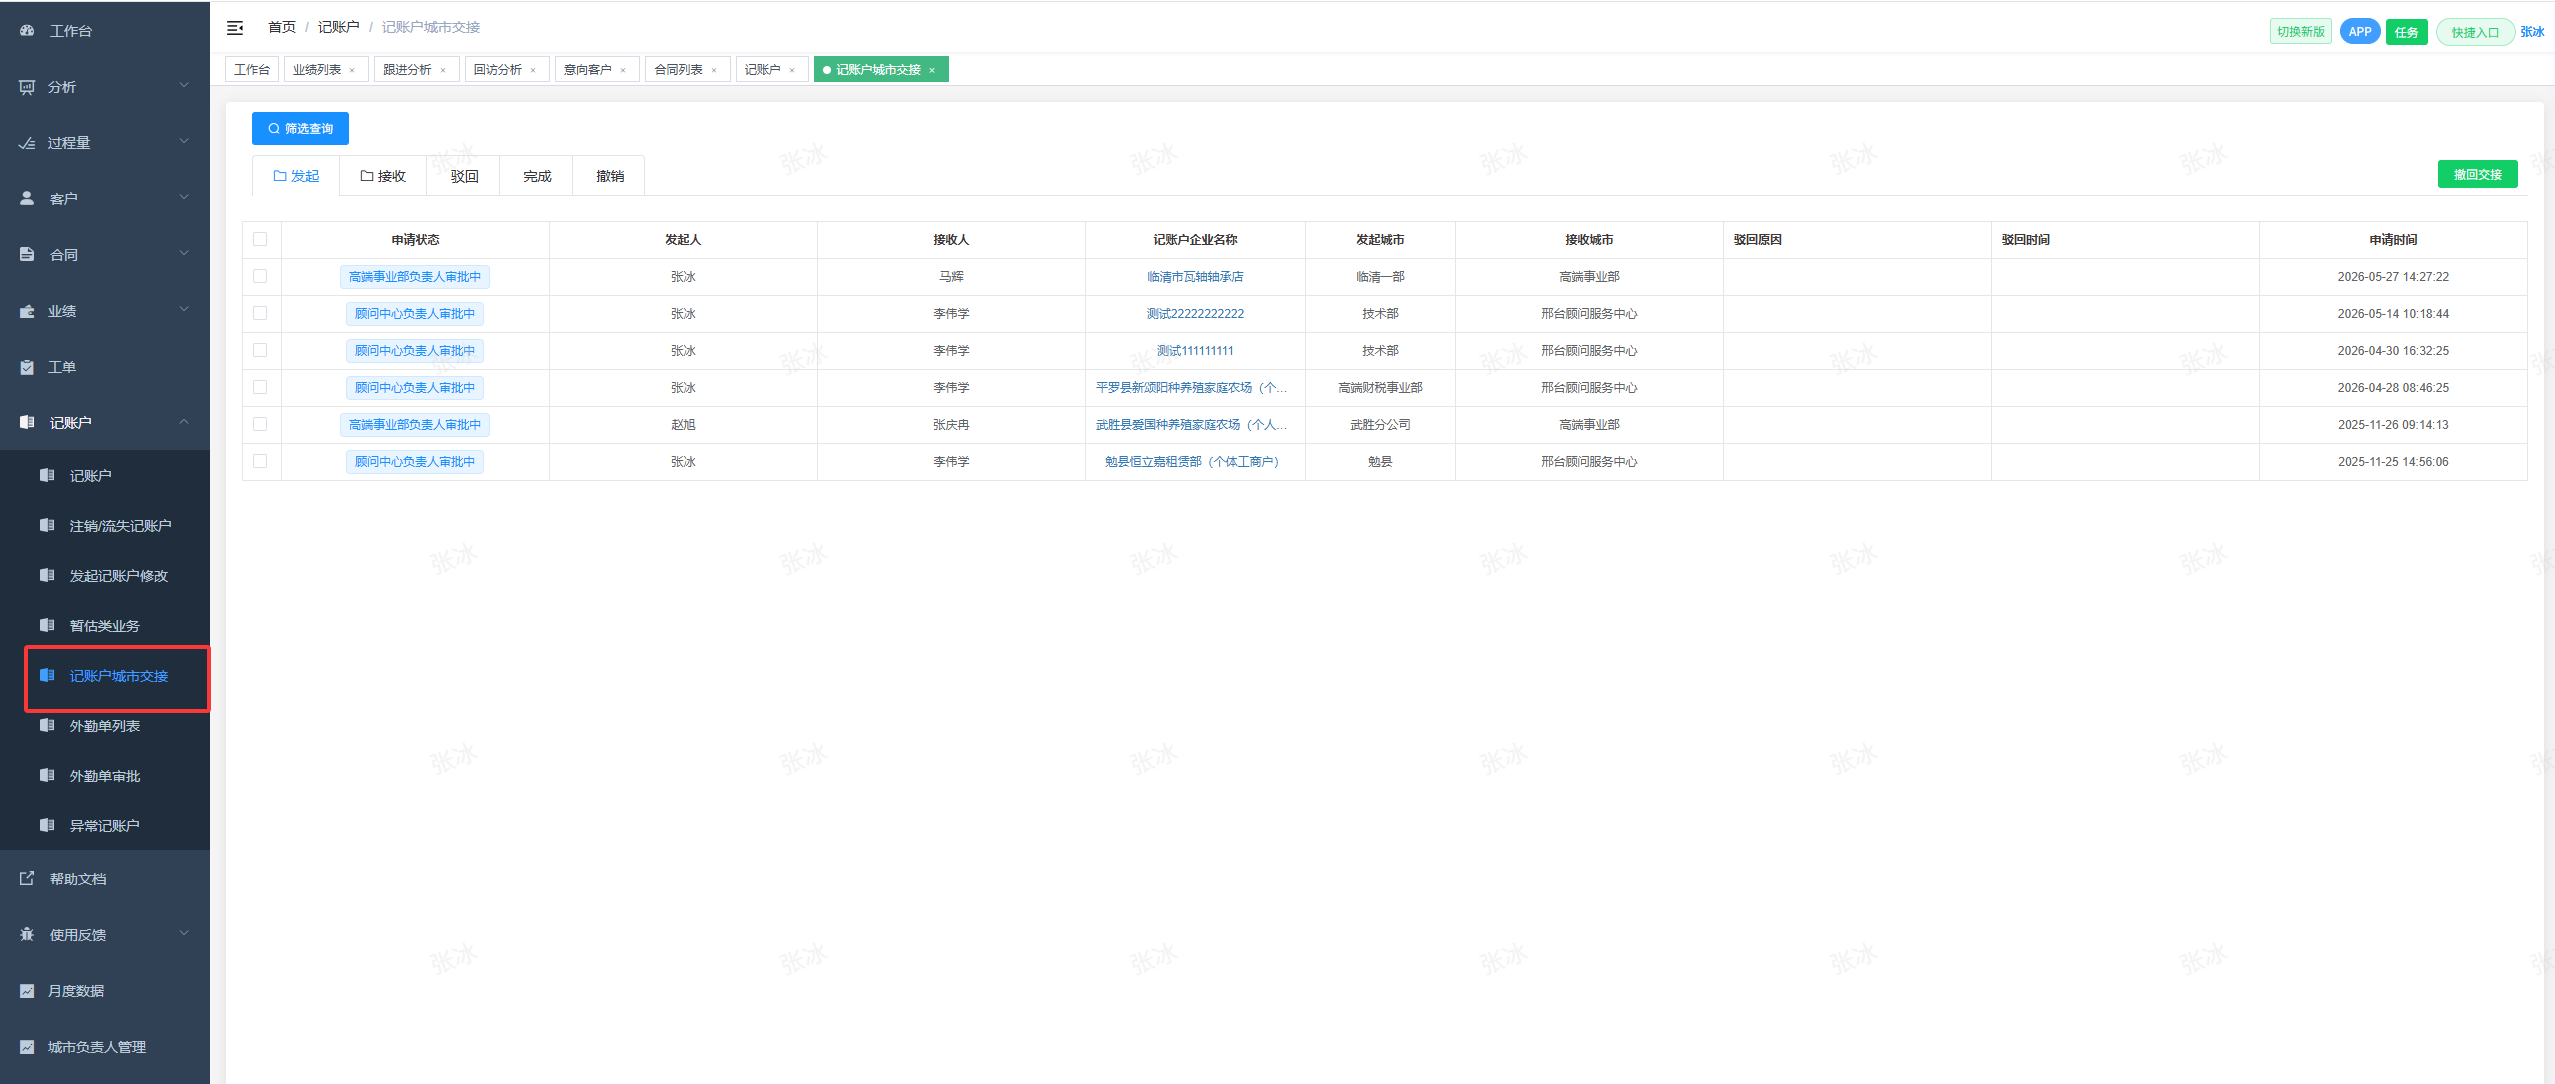The image size is (2555, 1084).
Task: Click the 筛选查询 button
Action: pyautogui.click(x=300, y=129)
